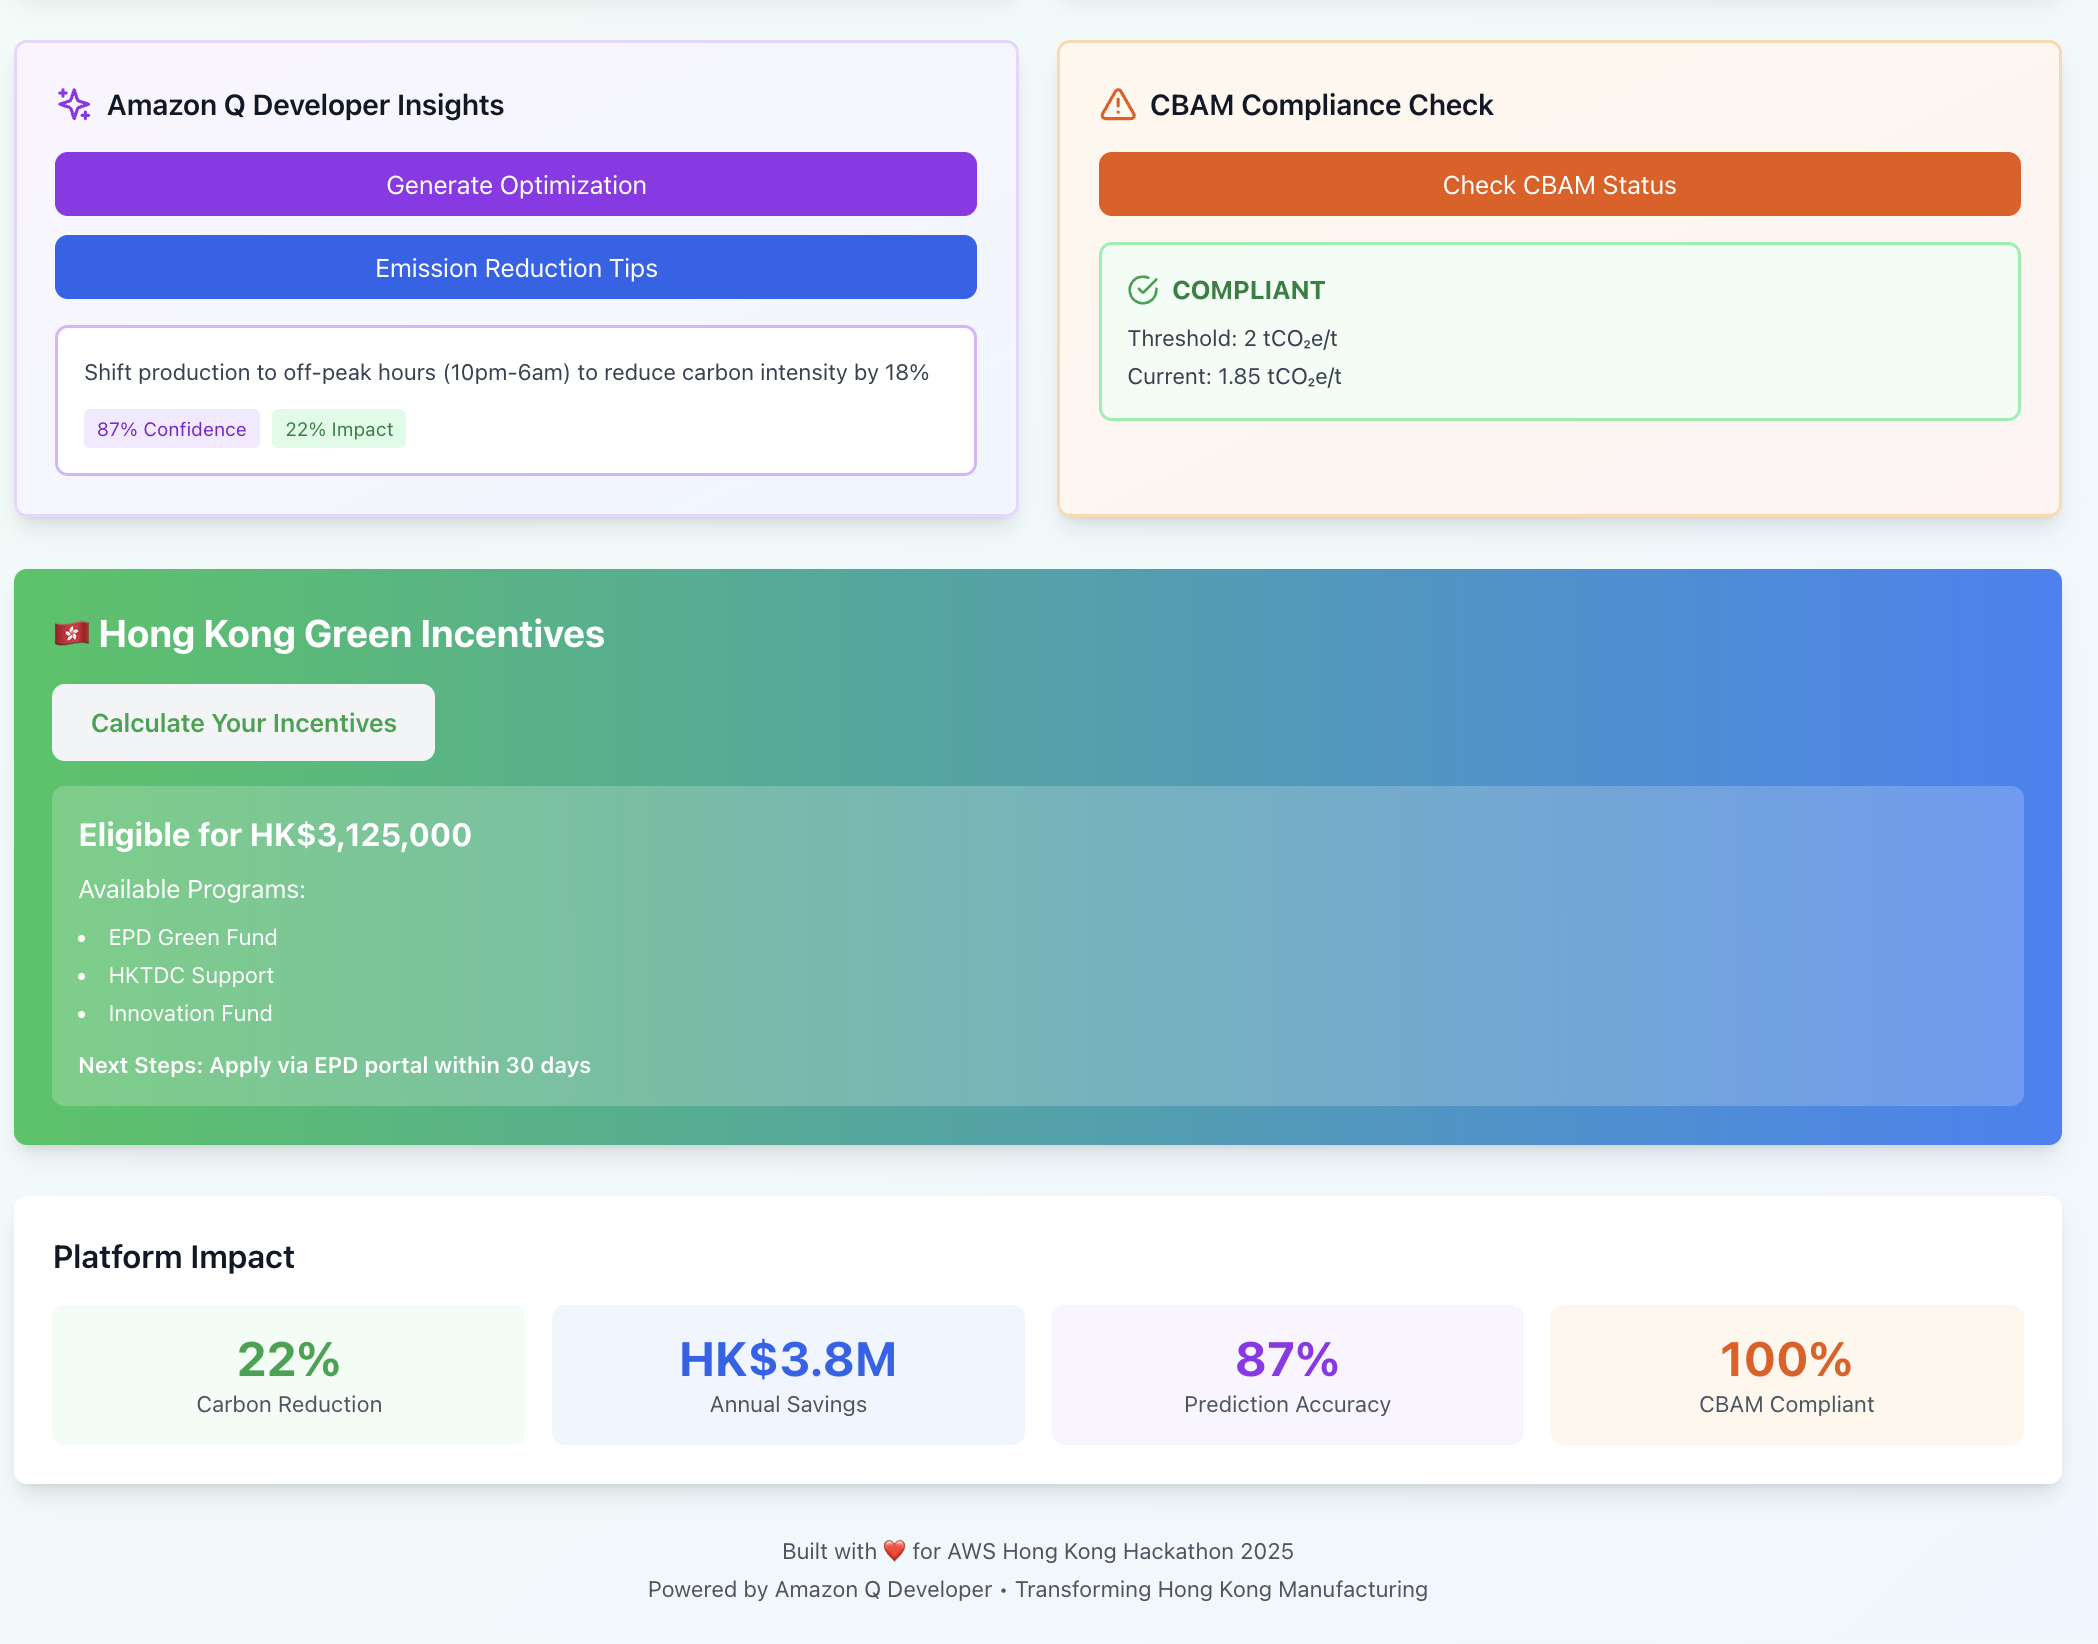Click the HKTDC Support program entry

point(191,975)
